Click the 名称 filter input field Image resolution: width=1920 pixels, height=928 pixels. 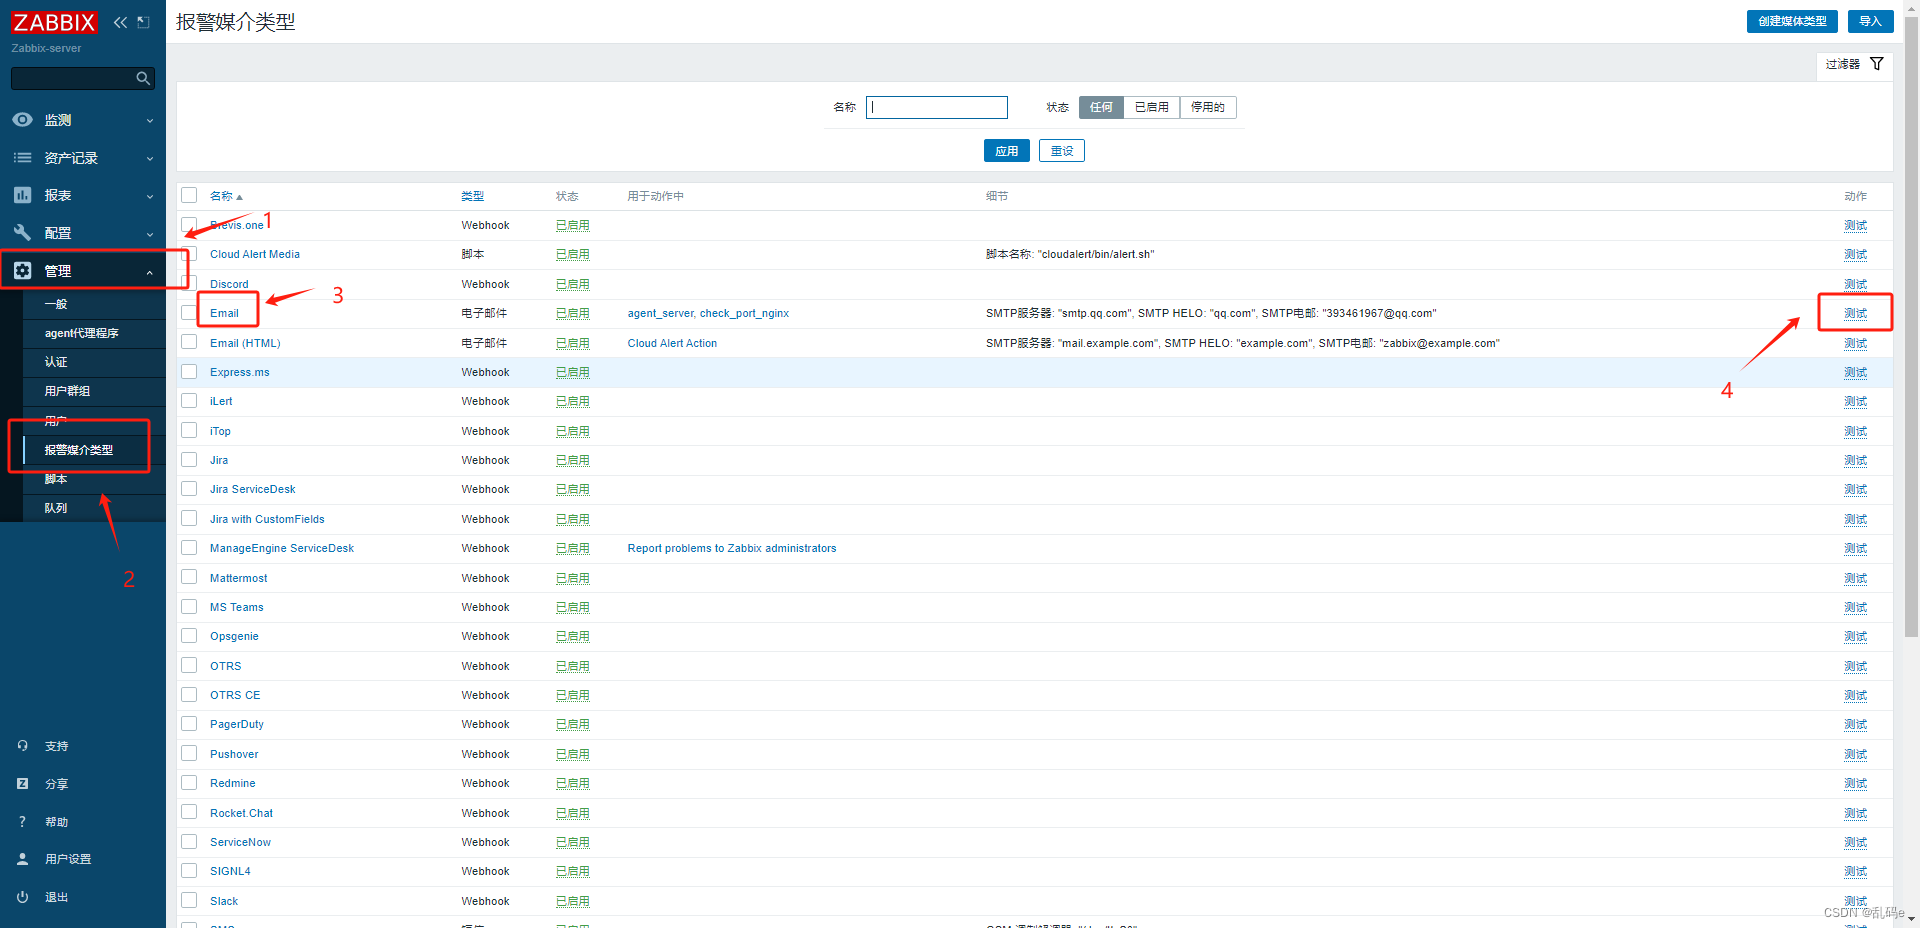(x=937, y=107)
